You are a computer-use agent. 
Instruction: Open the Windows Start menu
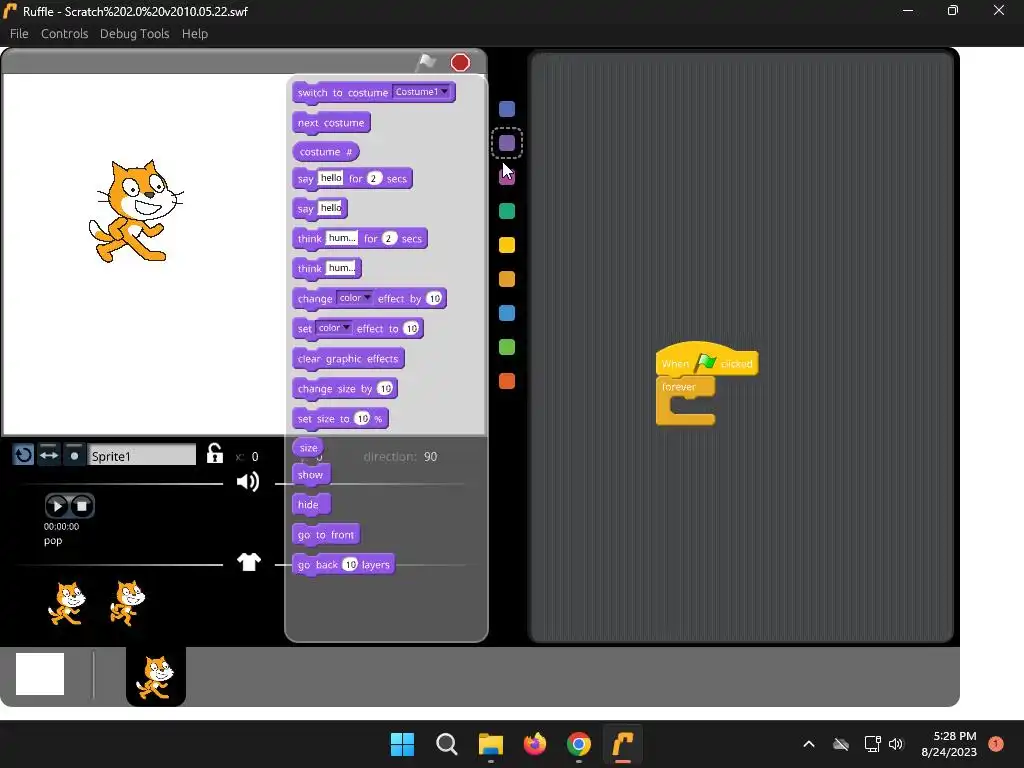click(402, 744)
